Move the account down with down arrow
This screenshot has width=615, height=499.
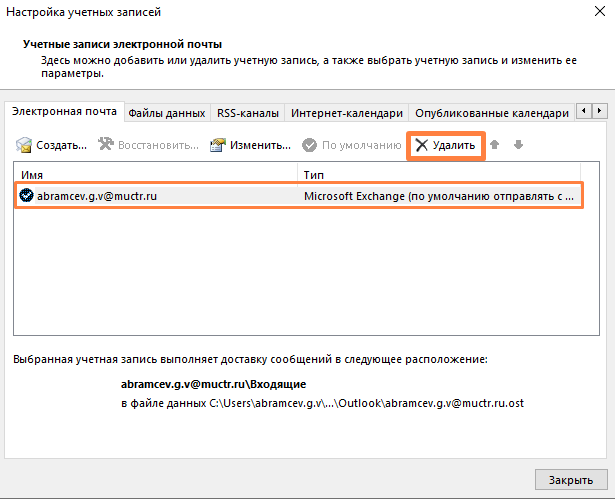point(518,146)
